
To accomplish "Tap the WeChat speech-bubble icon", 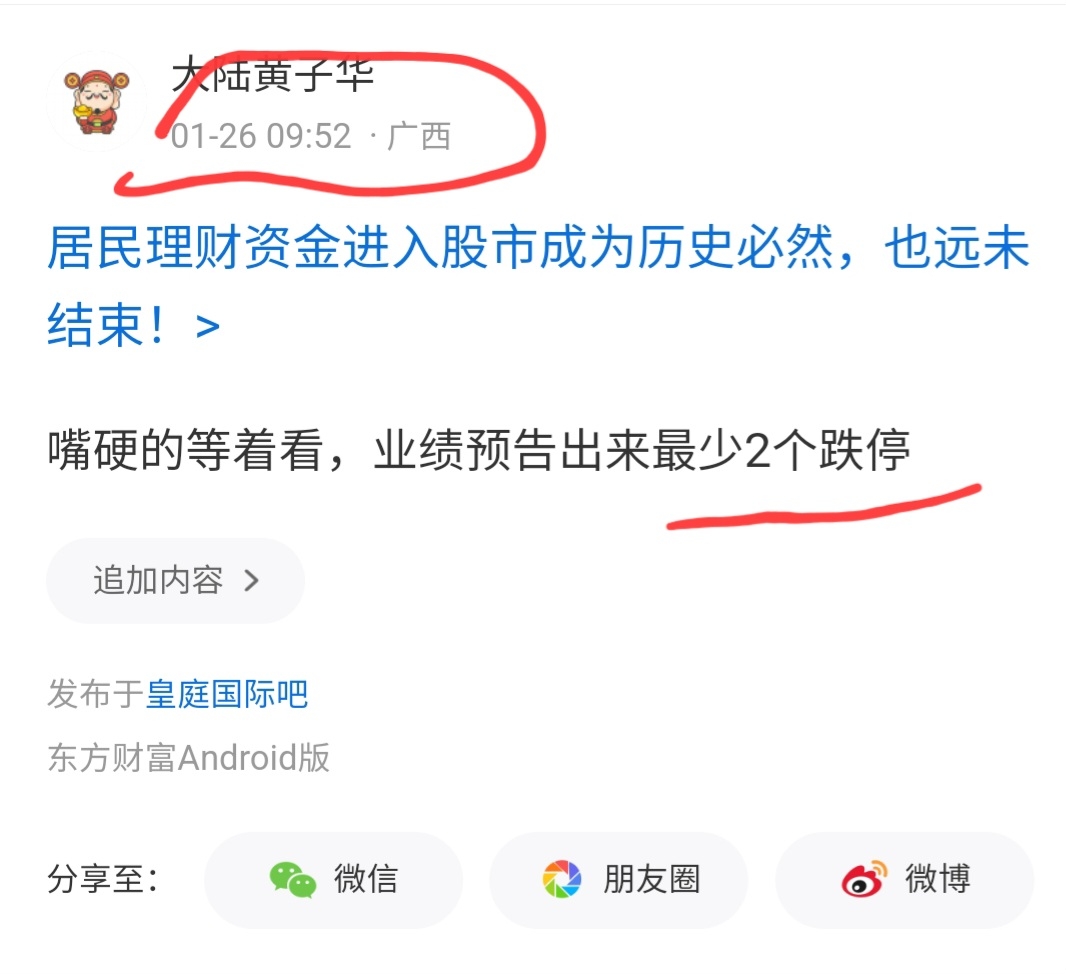I will tap(292, 880).
